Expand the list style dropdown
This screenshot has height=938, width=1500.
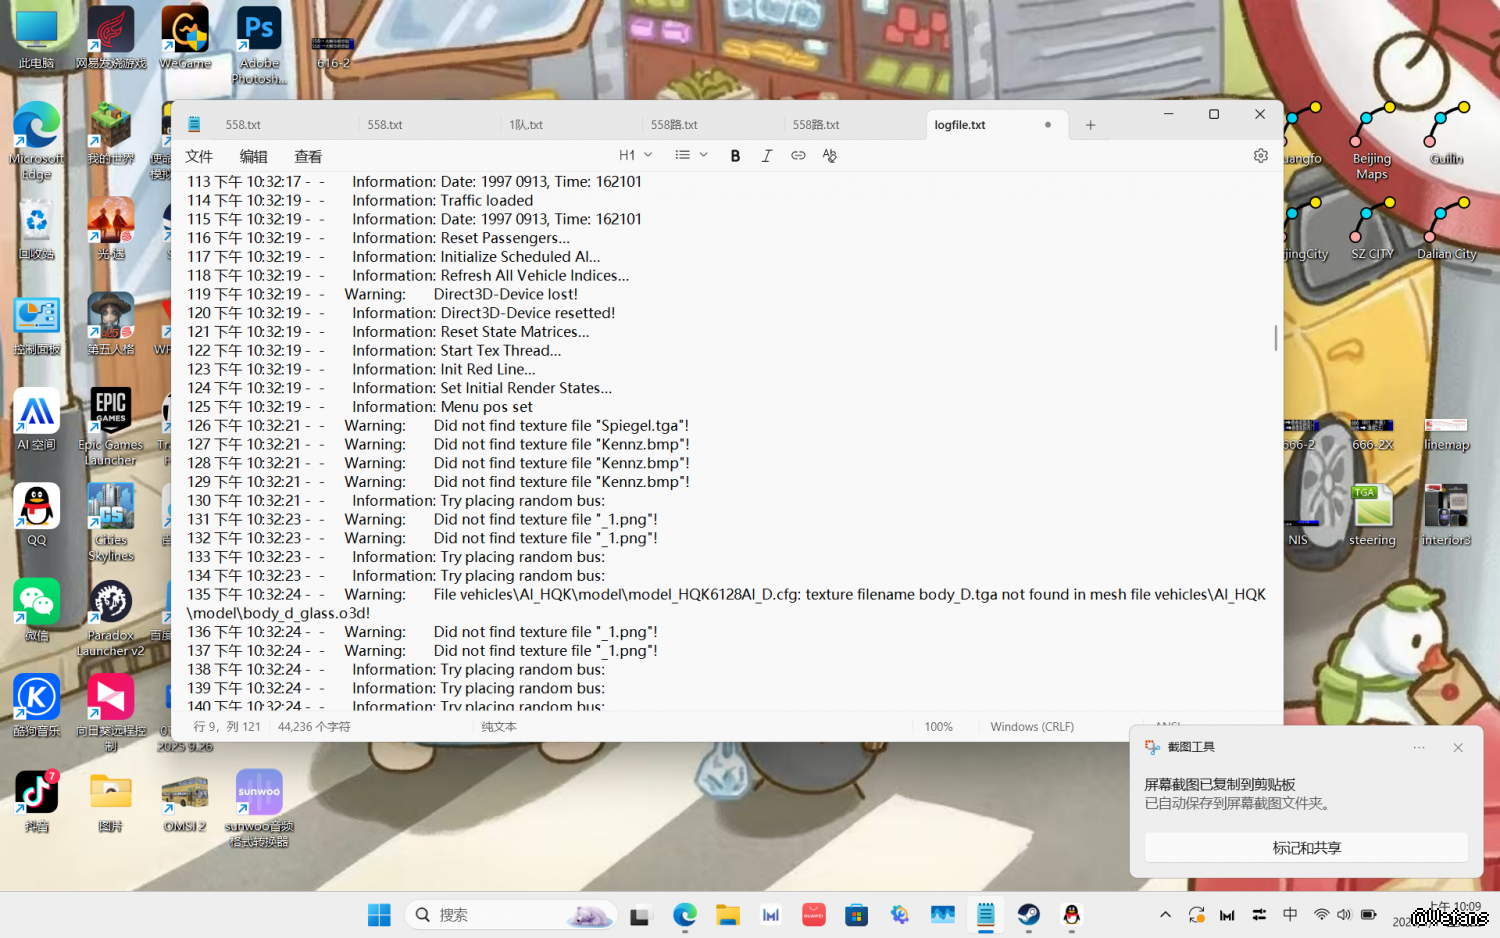(691, 156)
